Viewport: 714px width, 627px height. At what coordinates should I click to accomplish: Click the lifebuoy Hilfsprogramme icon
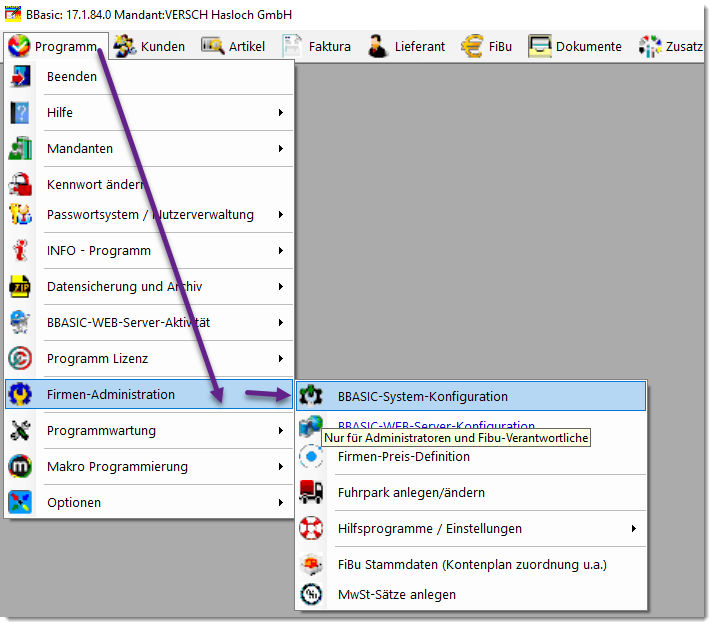[311, 528]
